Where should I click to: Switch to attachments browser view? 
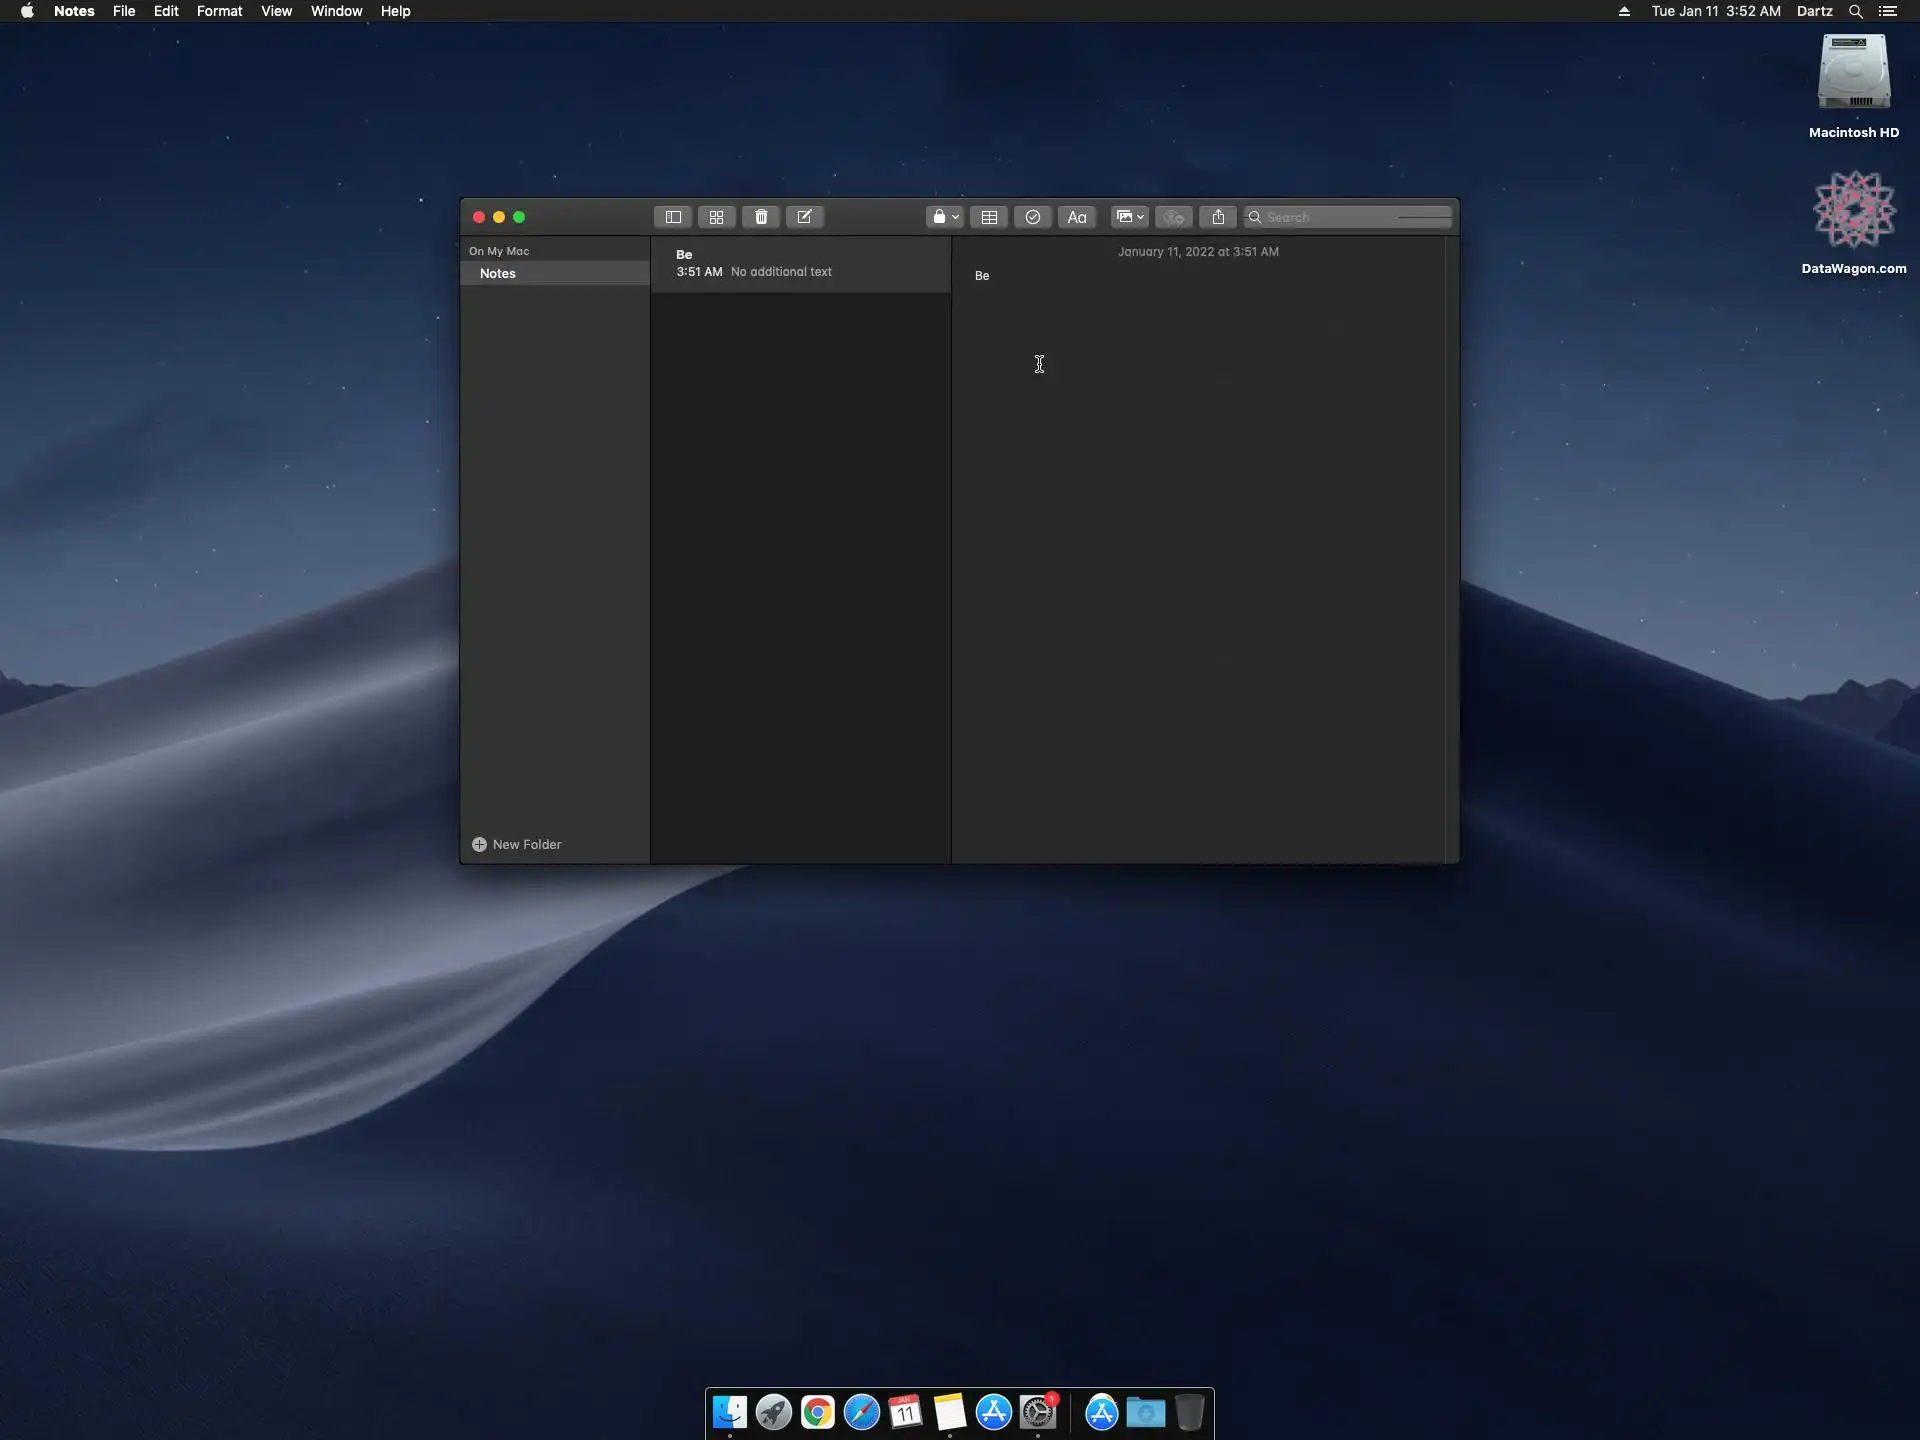(x=716, y=217)
